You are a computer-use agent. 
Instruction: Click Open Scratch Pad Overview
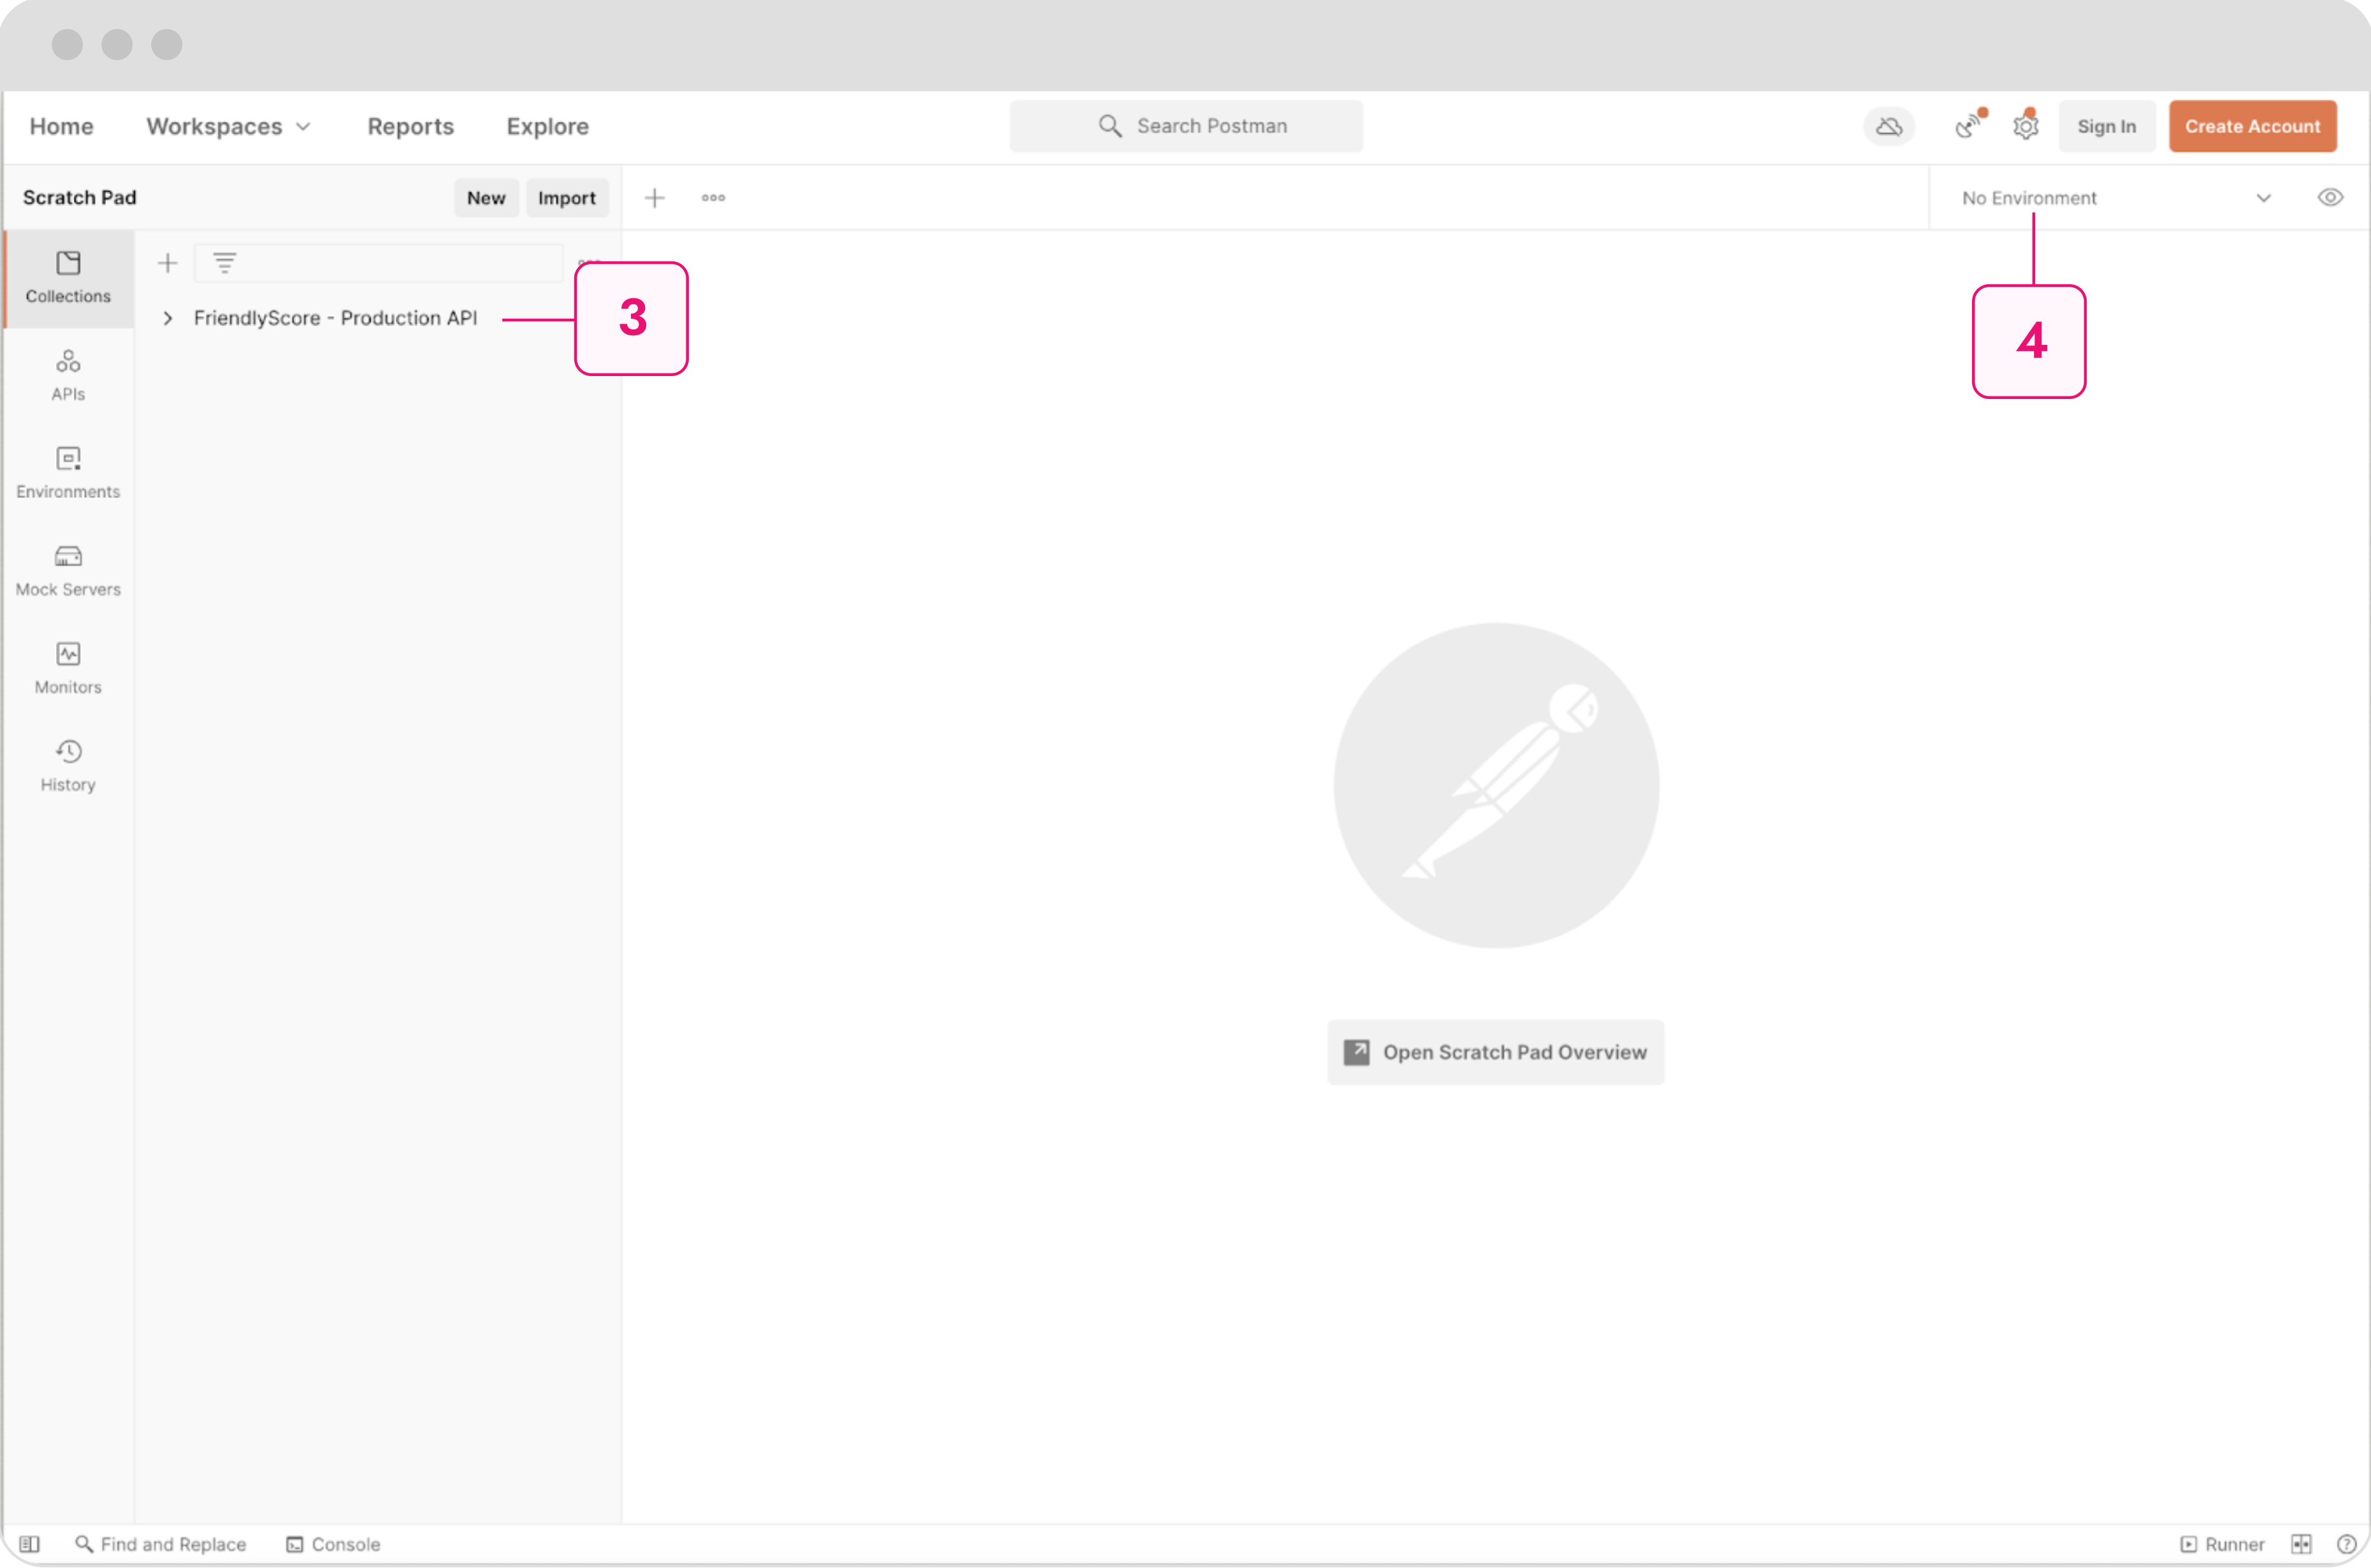[x=1495, y=1052]
